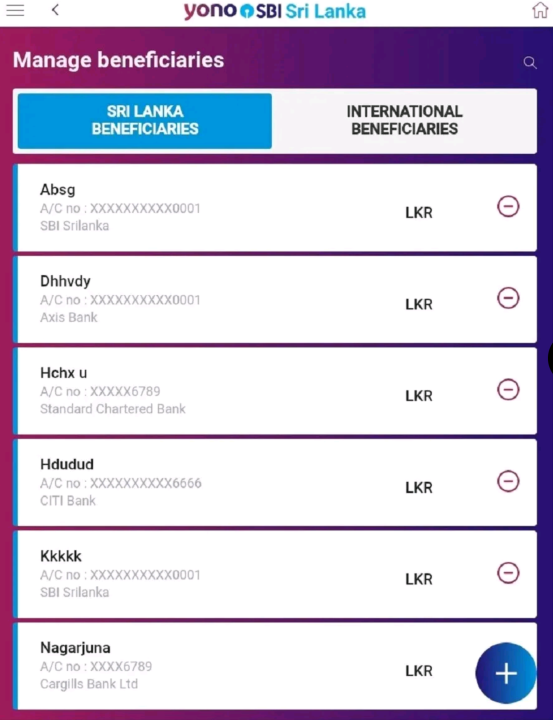Image resolution: width=553 pixels, height=720 pixels.
Task: Select the Kkkkk SBI Srilanka entry
Action: click(275, 574)
